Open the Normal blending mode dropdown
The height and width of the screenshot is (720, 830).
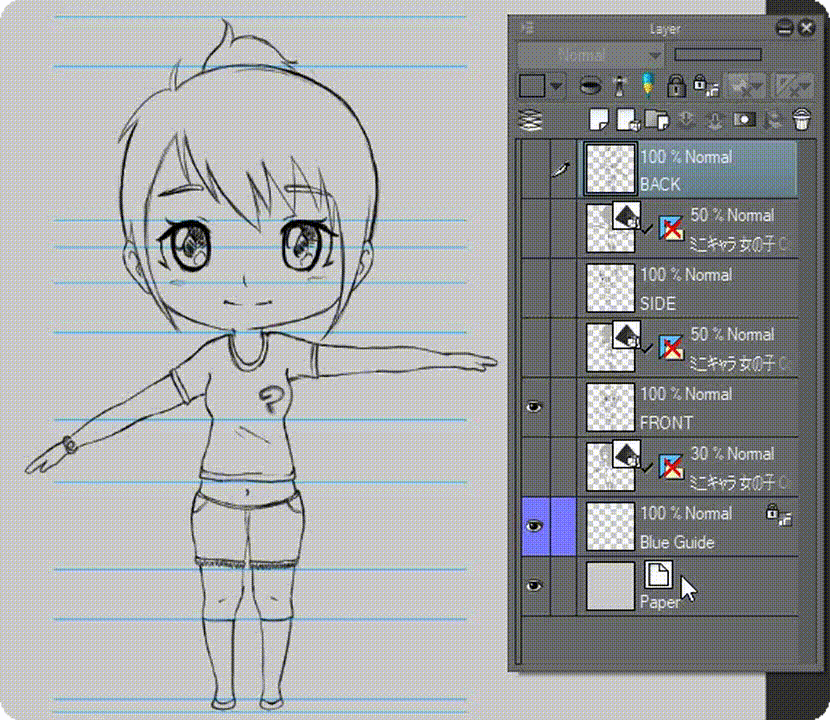click(x=591, y=55)
